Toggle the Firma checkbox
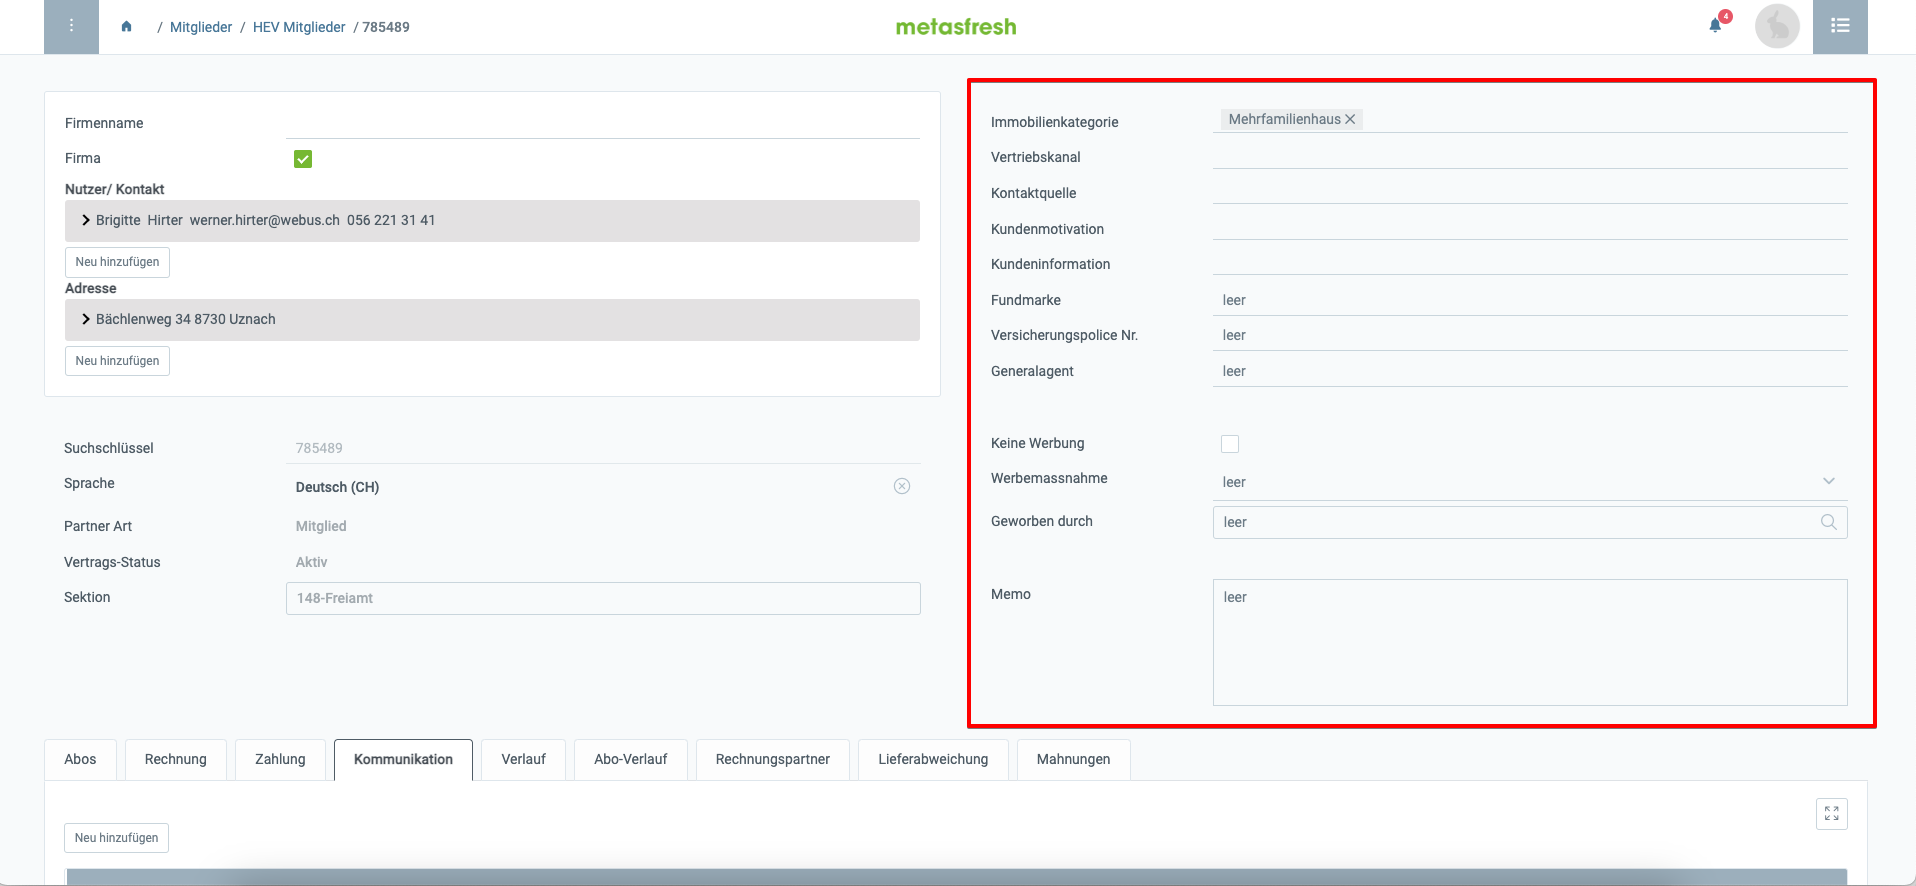The height and width of the screenshot is (886, 1916). click(x=303, y=159)
